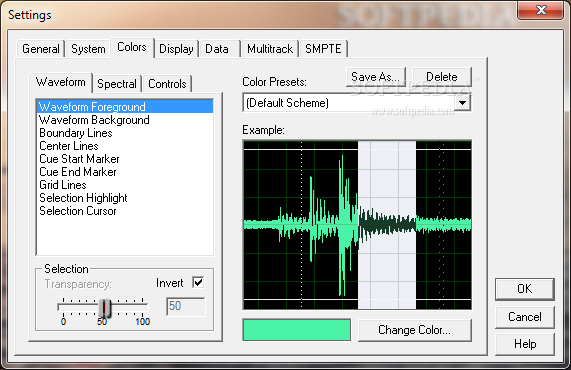This screenshot has height=370, width=571.
Task: Confirm settings with OK
Action: [x=524, y=289]
